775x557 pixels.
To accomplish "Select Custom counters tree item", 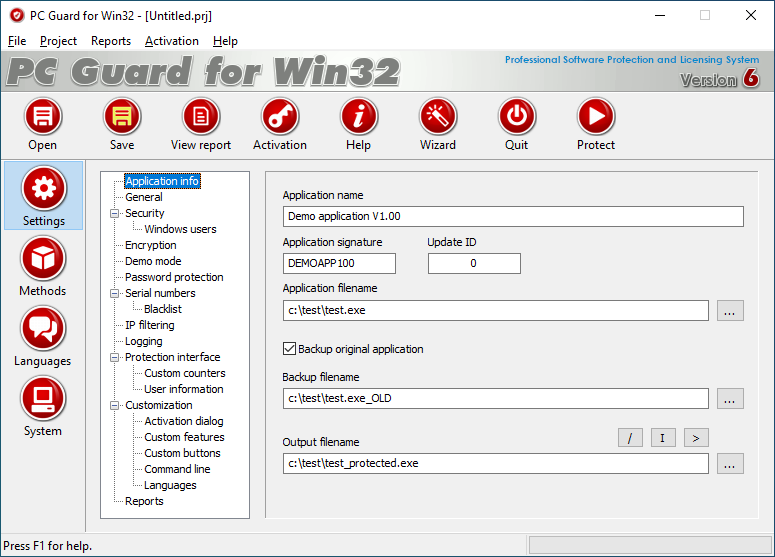I will (185, 373).
